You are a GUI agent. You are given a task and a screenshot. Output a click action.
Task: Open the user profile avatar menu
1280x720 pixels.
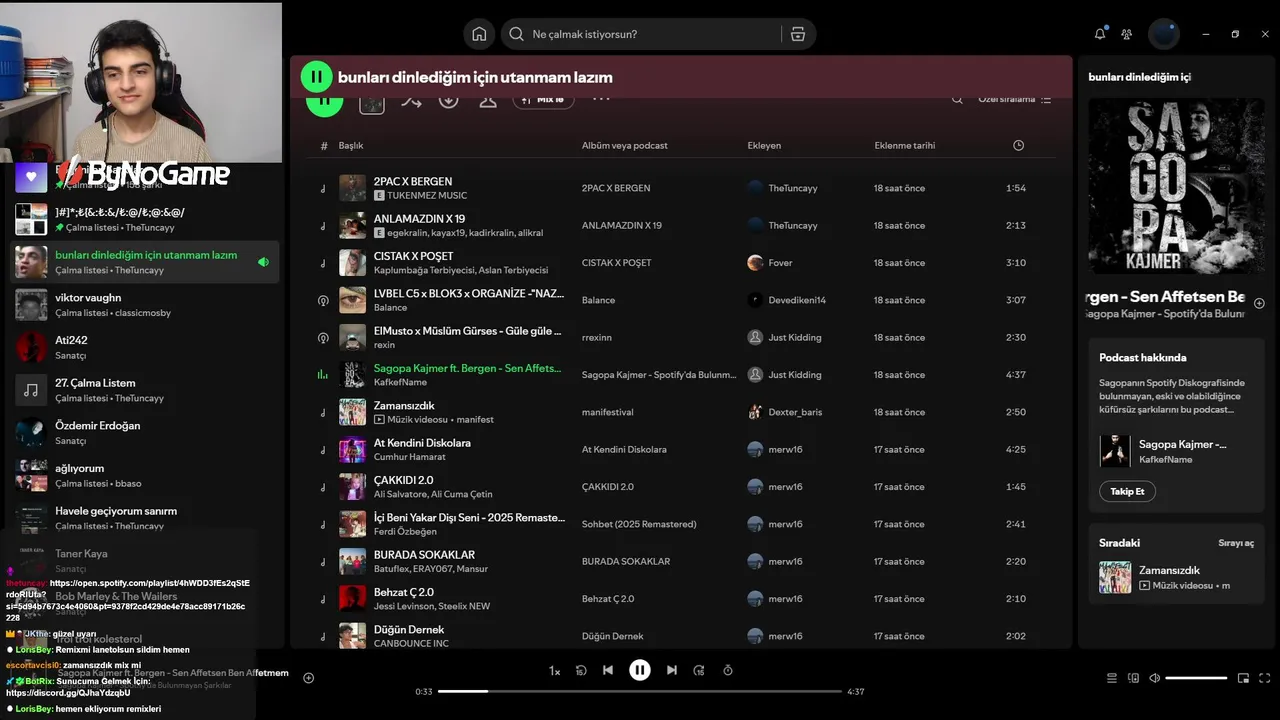coord(1164,34)
